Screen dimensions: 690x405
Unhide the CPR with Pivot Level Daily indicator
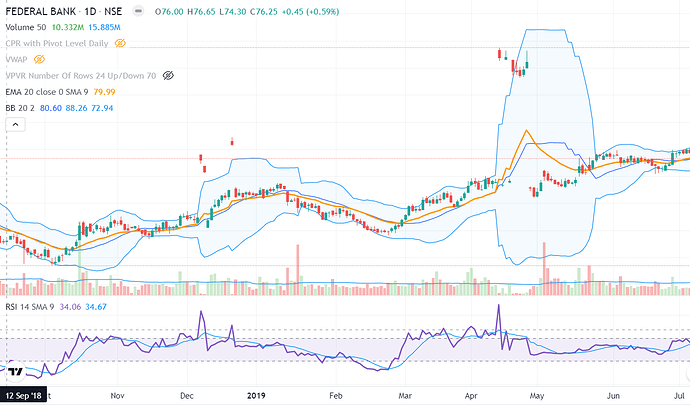tap(120, 43)
